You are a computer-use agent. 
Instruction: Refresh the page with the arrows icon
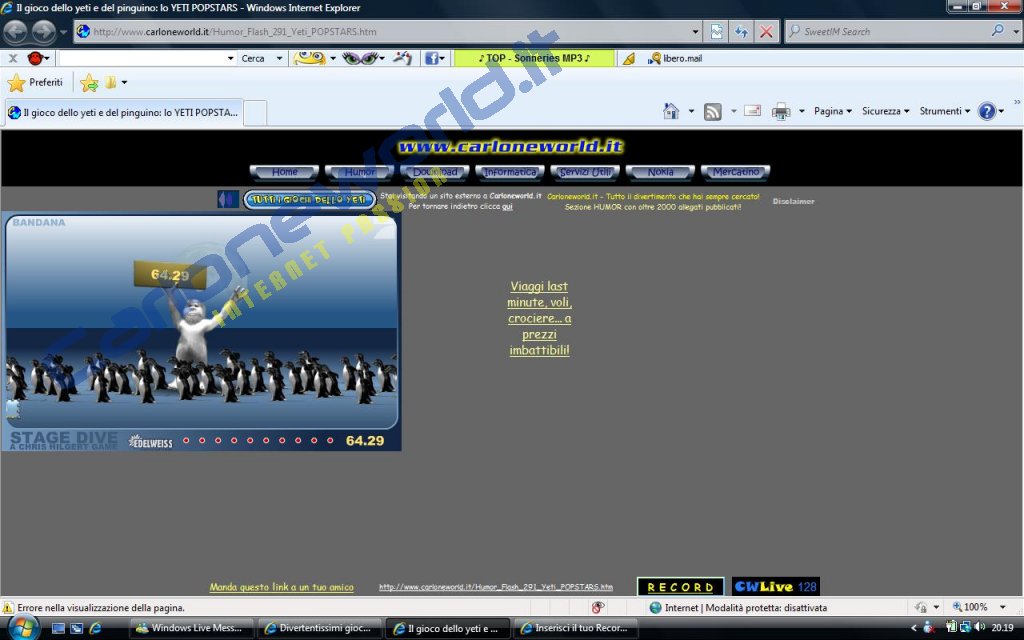[x=741, y=31]
